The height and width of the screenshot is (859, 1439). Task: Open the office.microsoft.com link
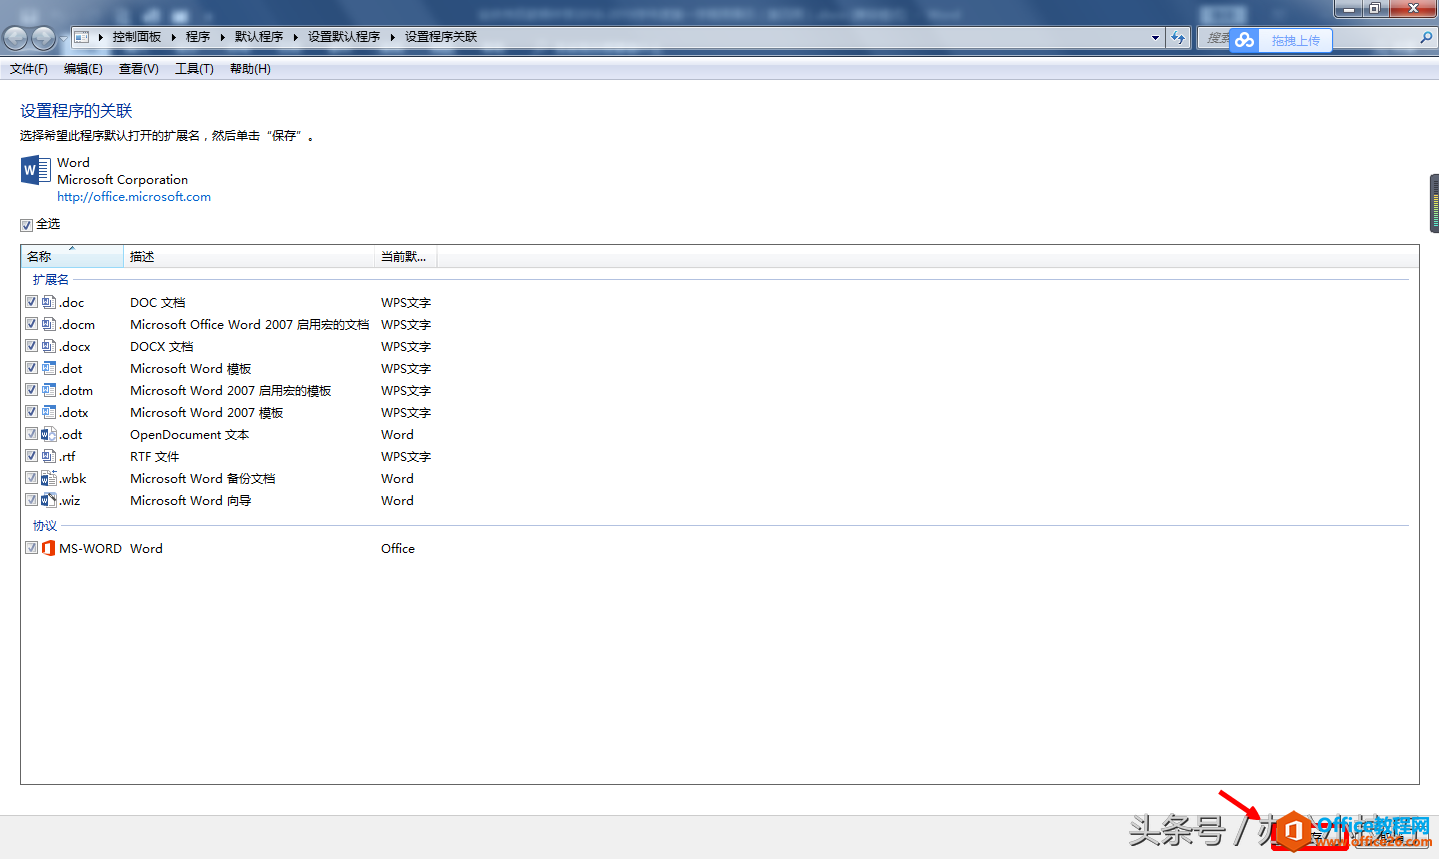(134, 197)
